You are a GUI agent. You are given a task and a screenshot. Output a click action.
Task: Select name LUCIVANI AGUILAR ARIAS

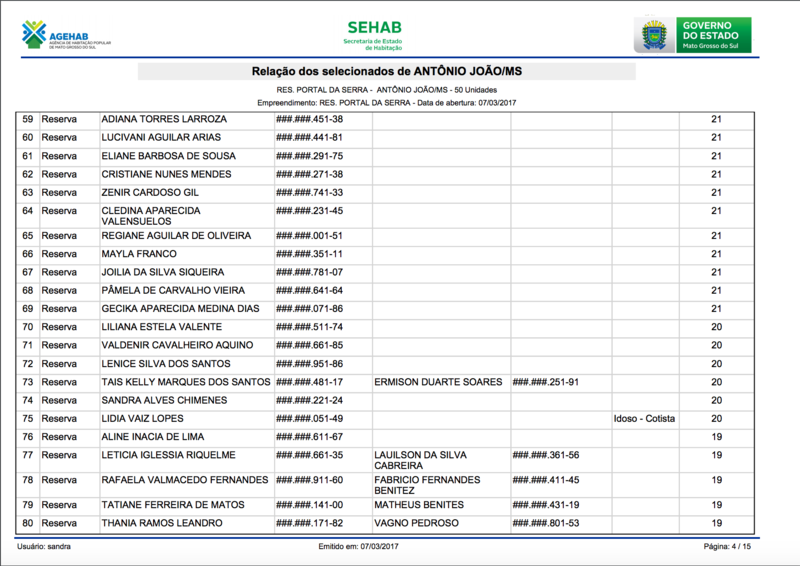tap(161, 137)
